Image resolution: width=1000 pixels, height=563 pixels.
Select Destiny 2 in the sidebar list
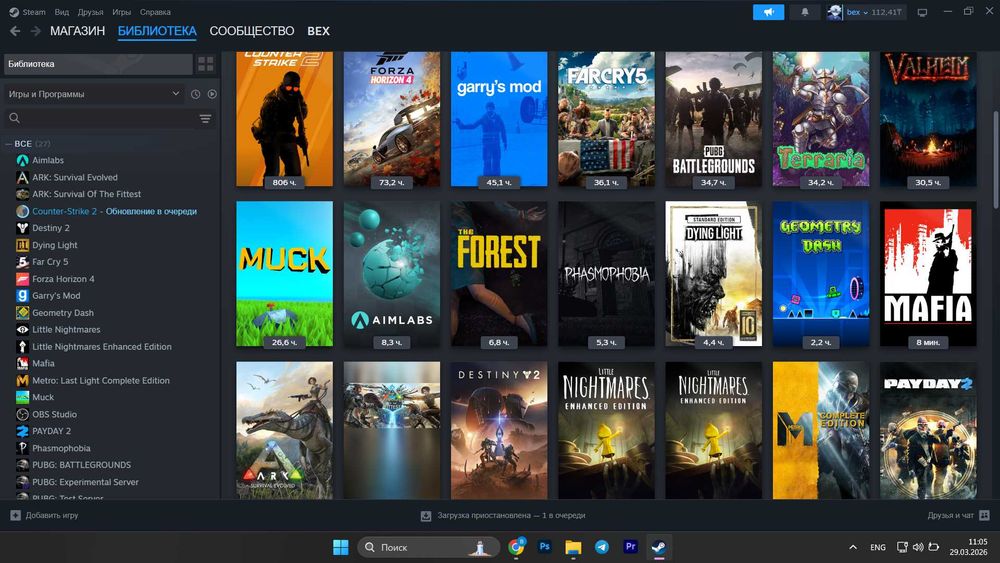click(x=51, y=228)
